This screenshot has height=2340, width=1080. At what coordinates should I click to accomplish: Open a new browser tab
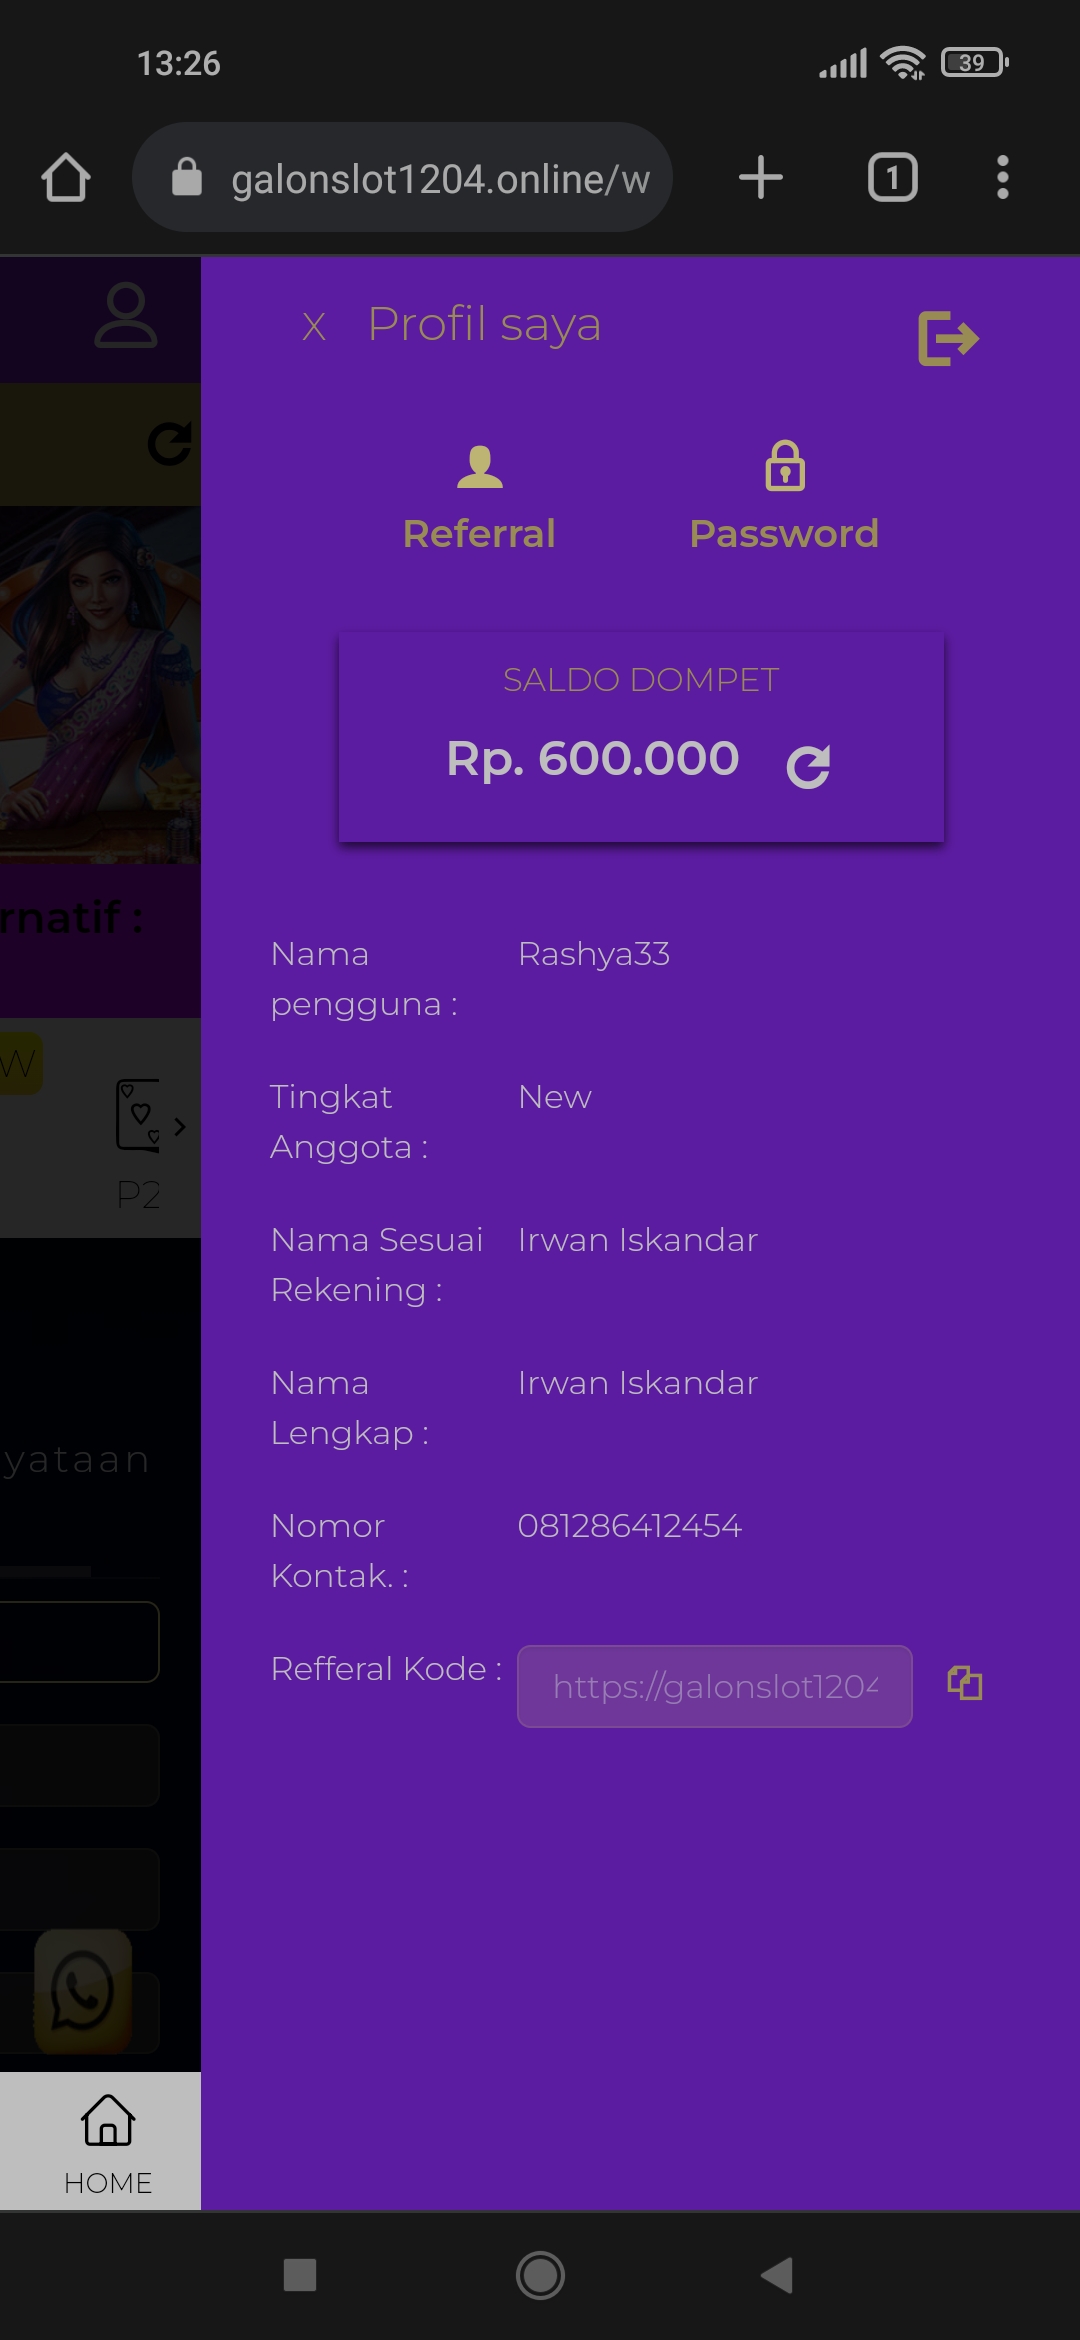click(760, 178)
